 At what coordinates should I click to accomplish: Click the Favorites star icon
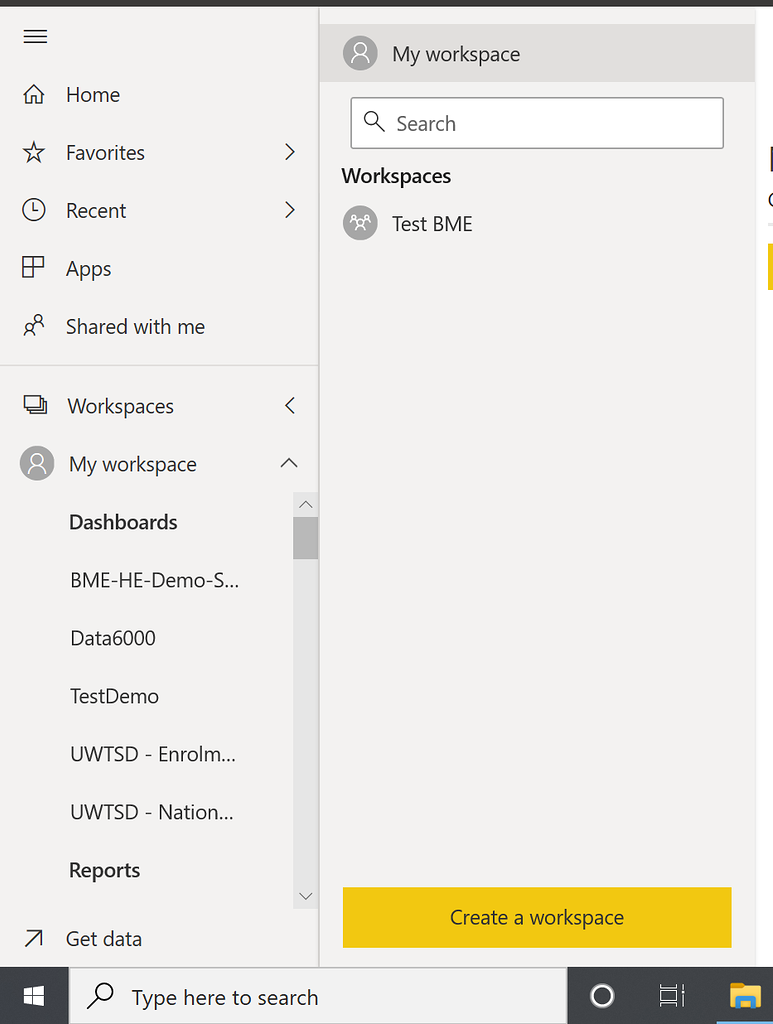[x=35, y=152]
